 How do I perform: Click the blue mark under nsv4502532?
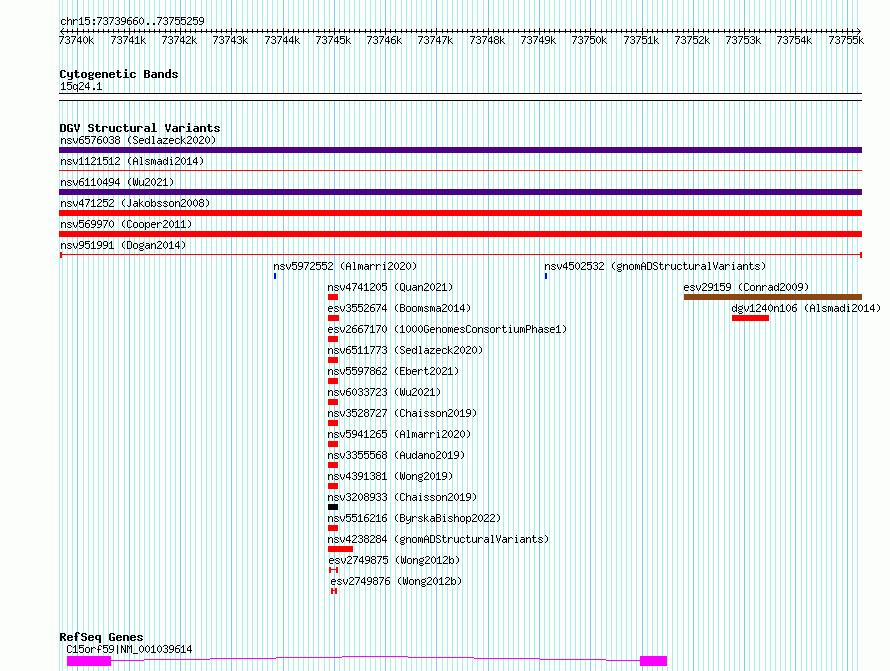click(x=546, y=276)
